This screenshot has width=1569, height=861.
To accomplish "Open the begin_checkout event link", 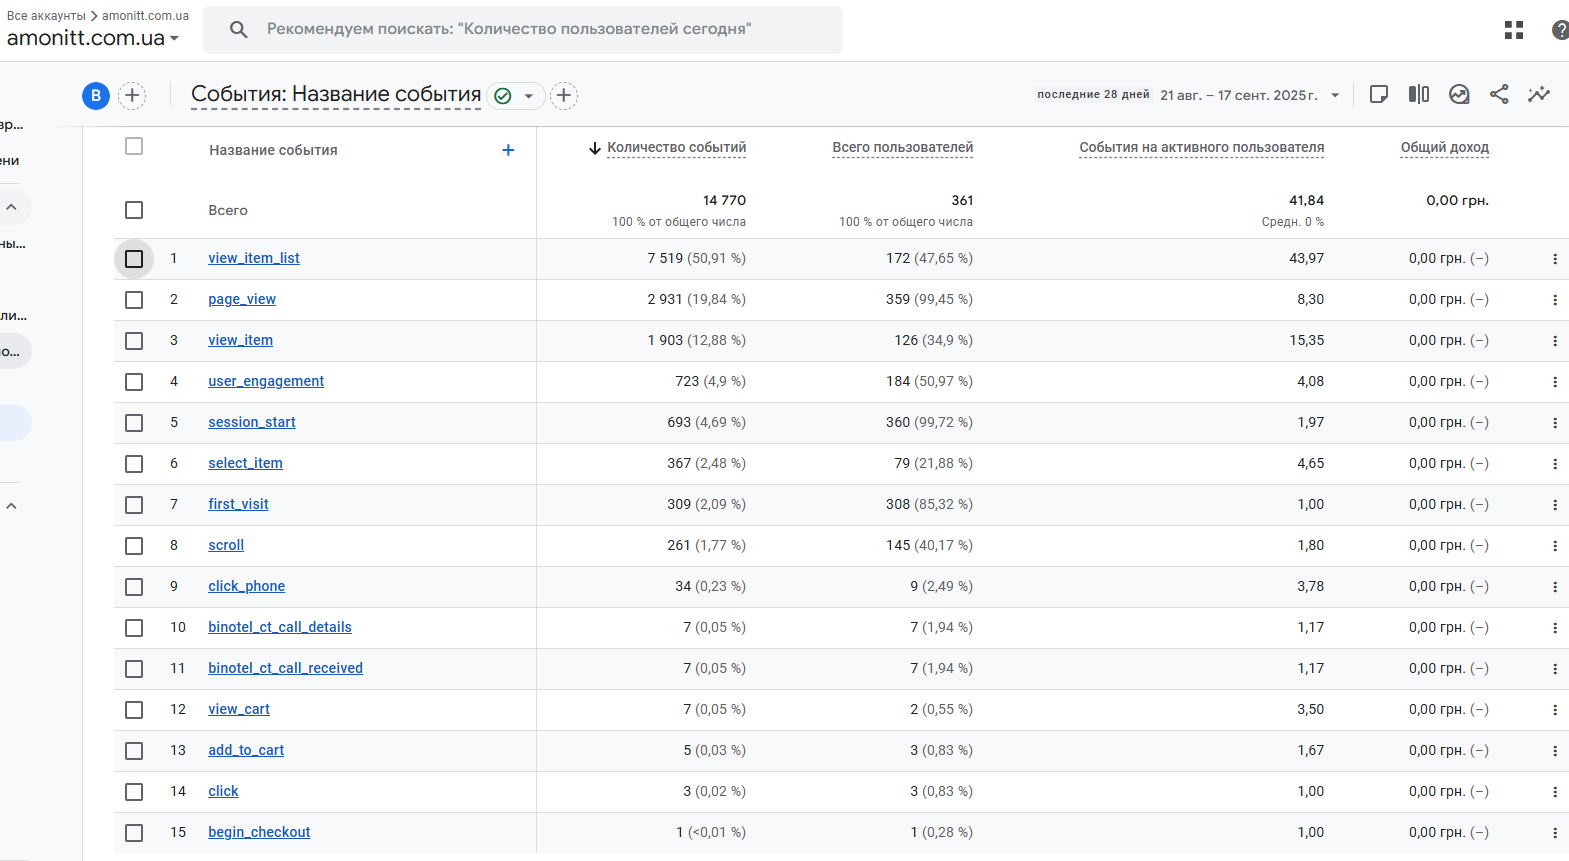I will tap(259, 832).
